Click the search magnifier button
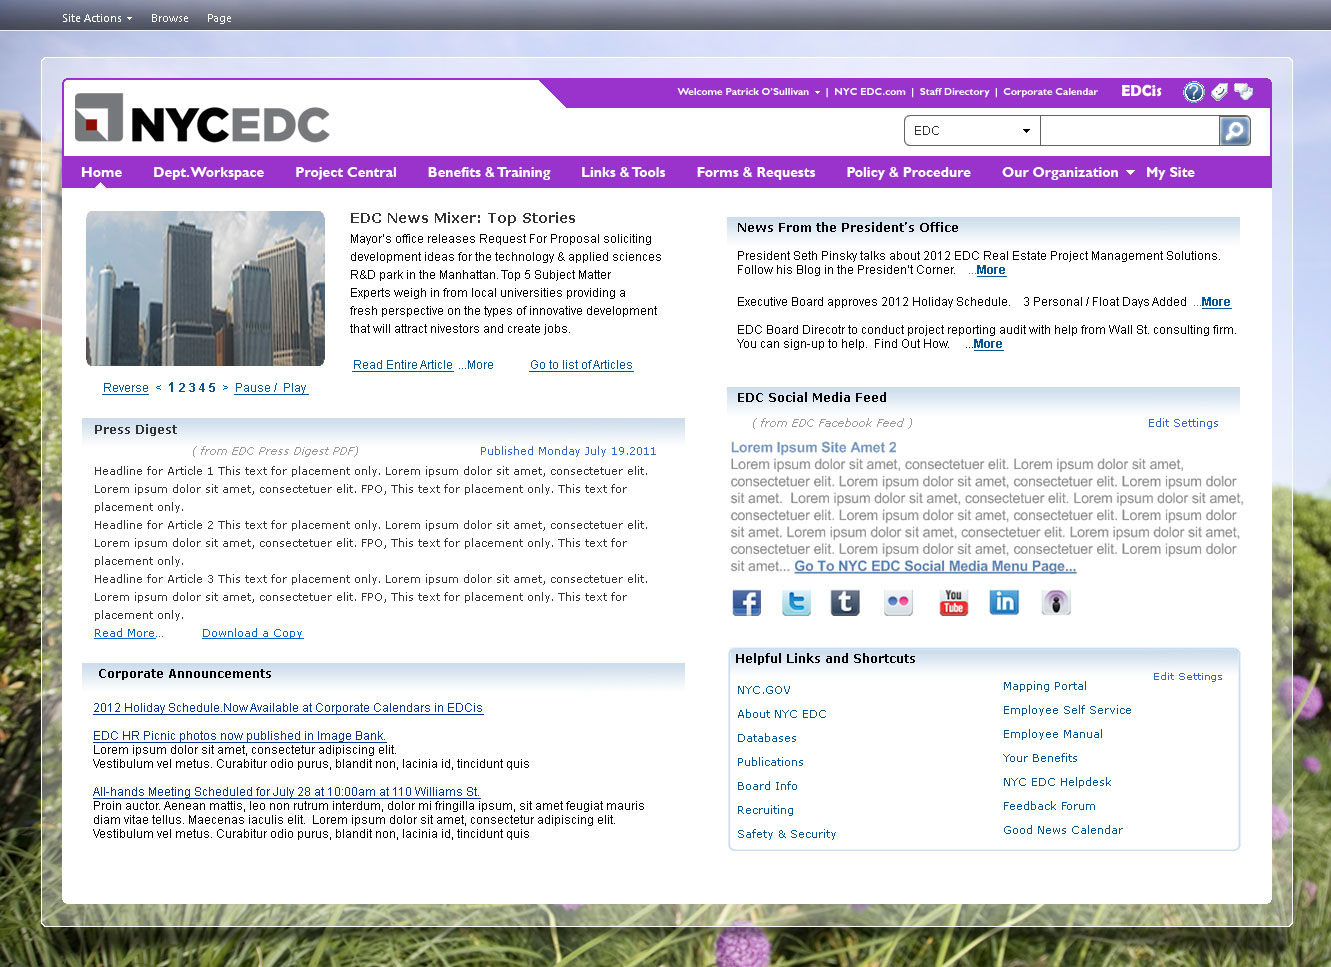The height and width of the screenshot is (967, 1331). (x=1235, y=131)
